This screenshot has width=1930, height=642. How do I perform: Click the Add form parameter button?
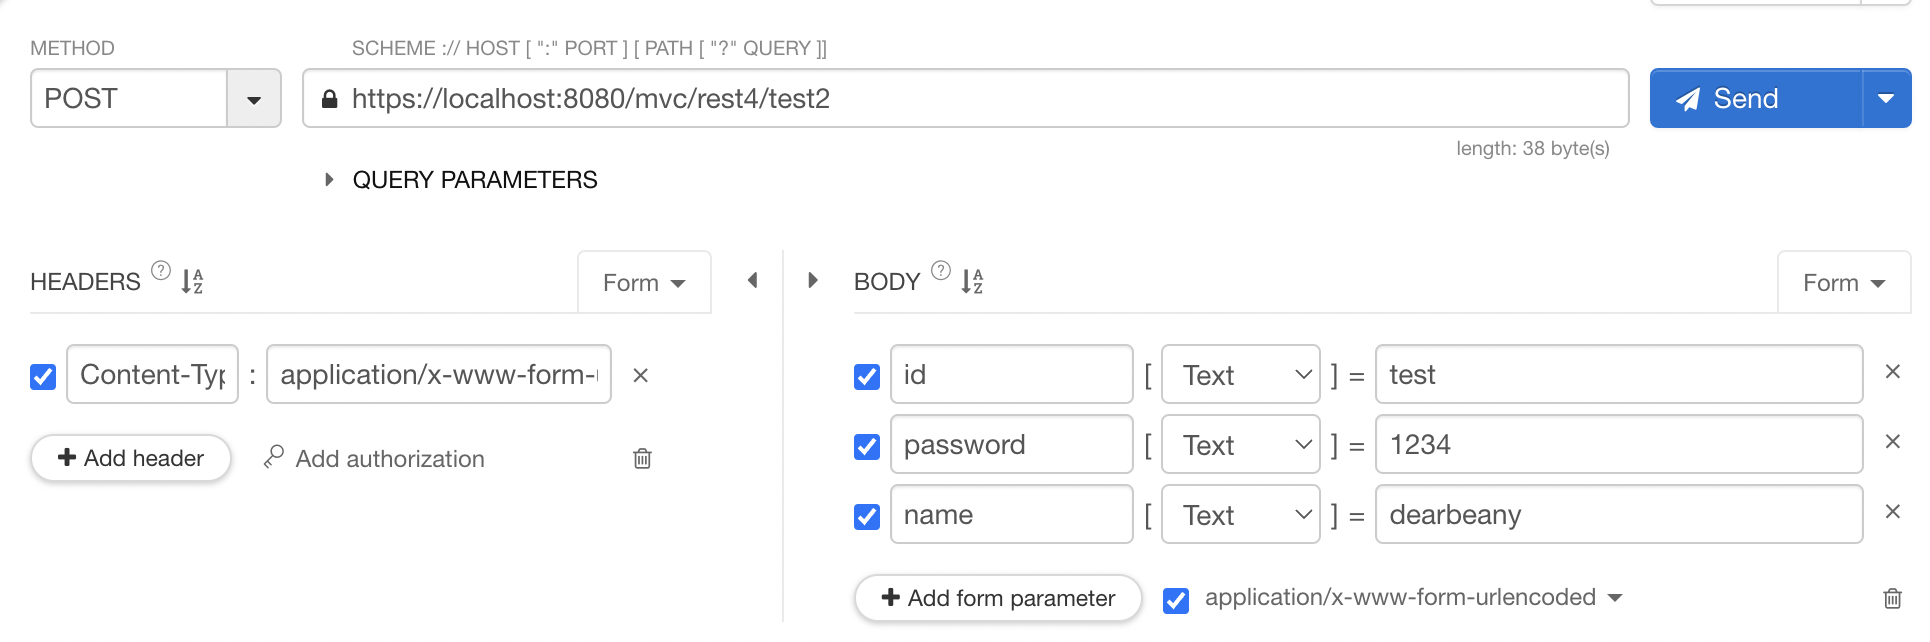click(x=998, y=598)
